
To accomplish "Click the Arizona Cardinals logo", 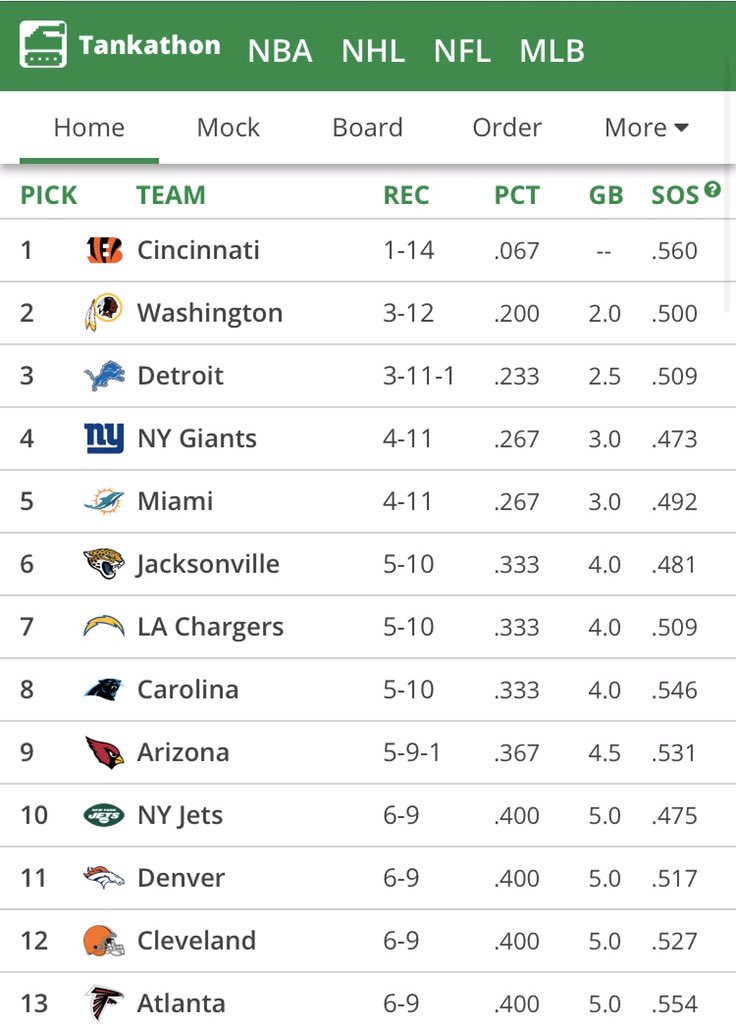I will coord(104,752).
